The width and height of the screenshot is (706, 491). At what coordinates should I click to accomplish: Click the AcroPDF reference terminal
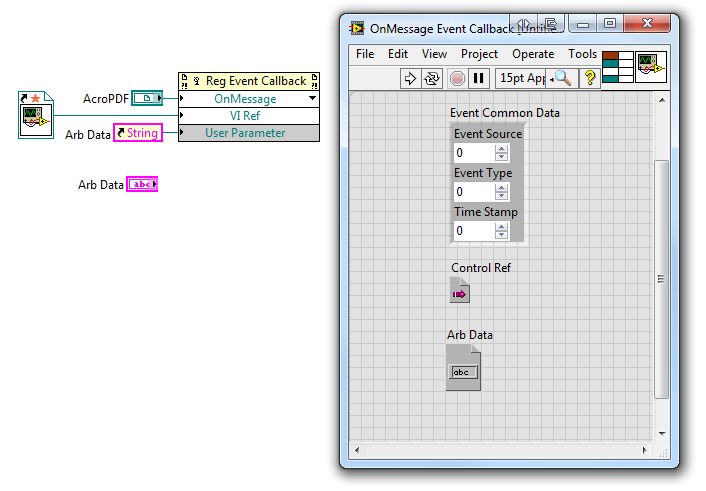coord(147,98)
